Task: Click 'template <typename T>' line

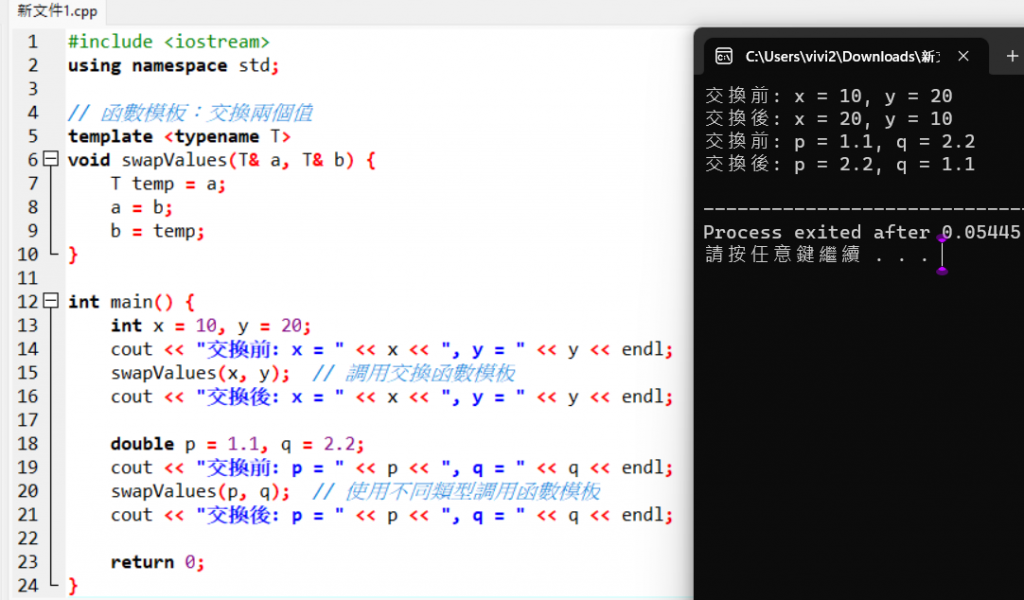Action: 179,136
